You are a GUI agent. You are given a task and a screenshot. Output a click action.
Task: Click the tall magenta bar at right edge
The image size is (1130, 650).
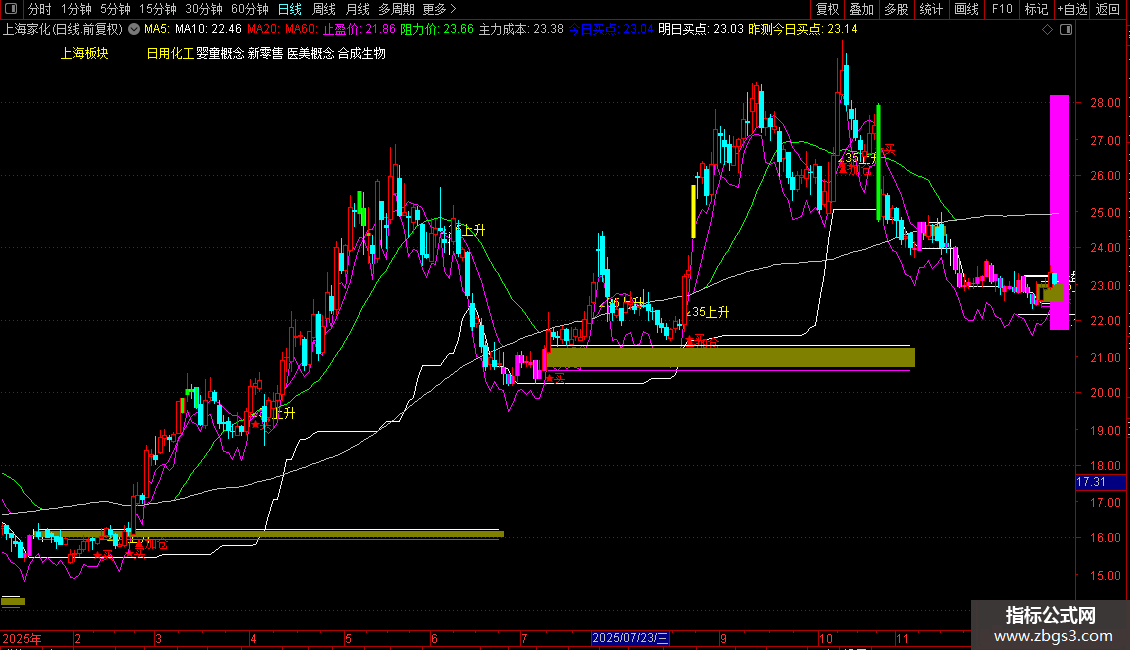click(x=1059, y=212)
